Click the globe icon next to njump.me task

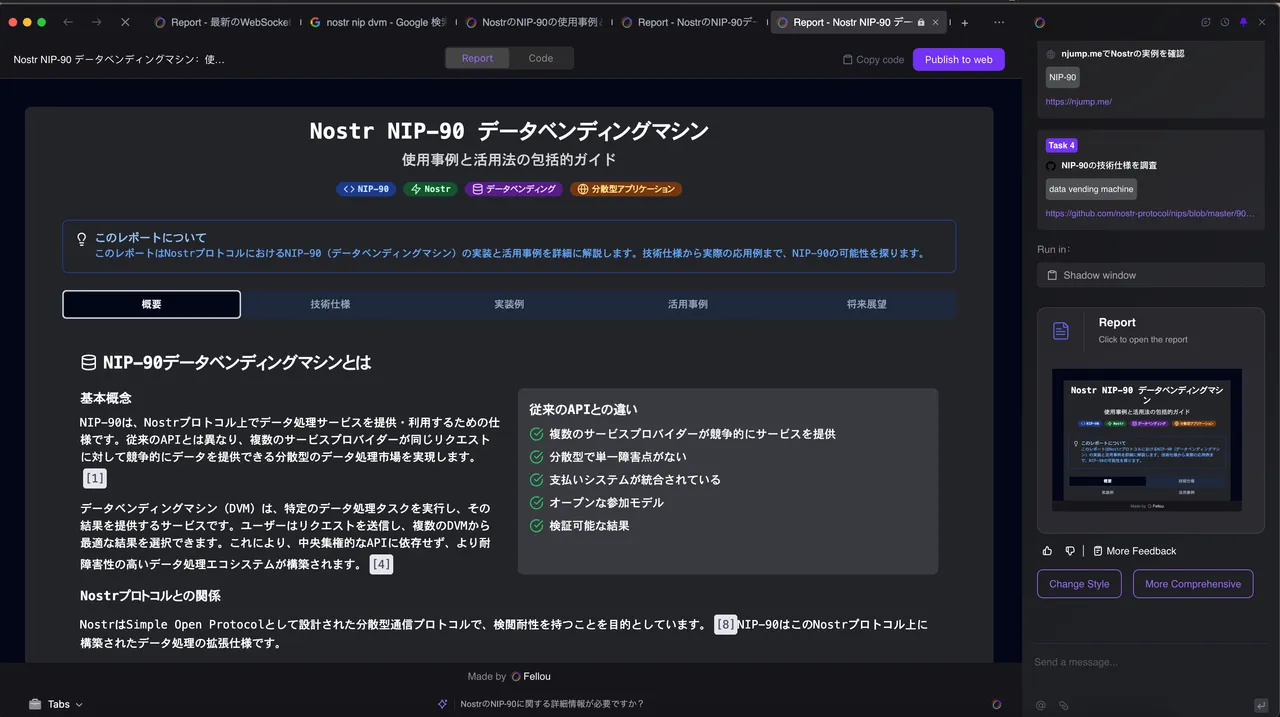1051,54
